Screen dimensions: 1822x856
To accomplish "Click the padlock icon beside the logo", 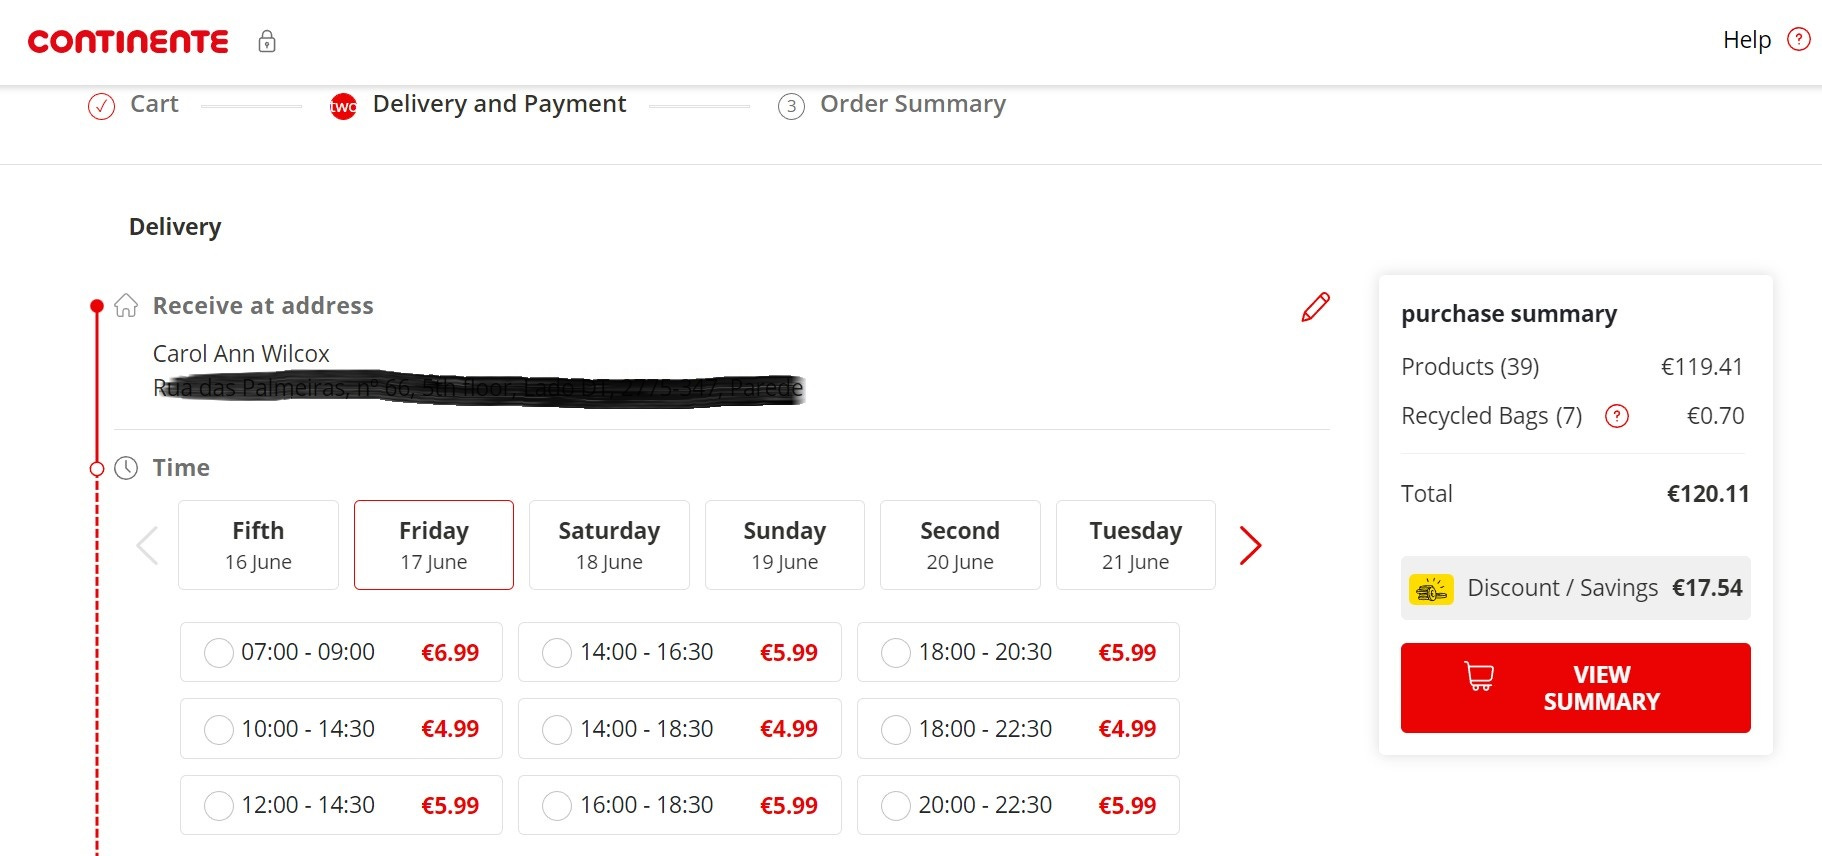I will (266, 43).
